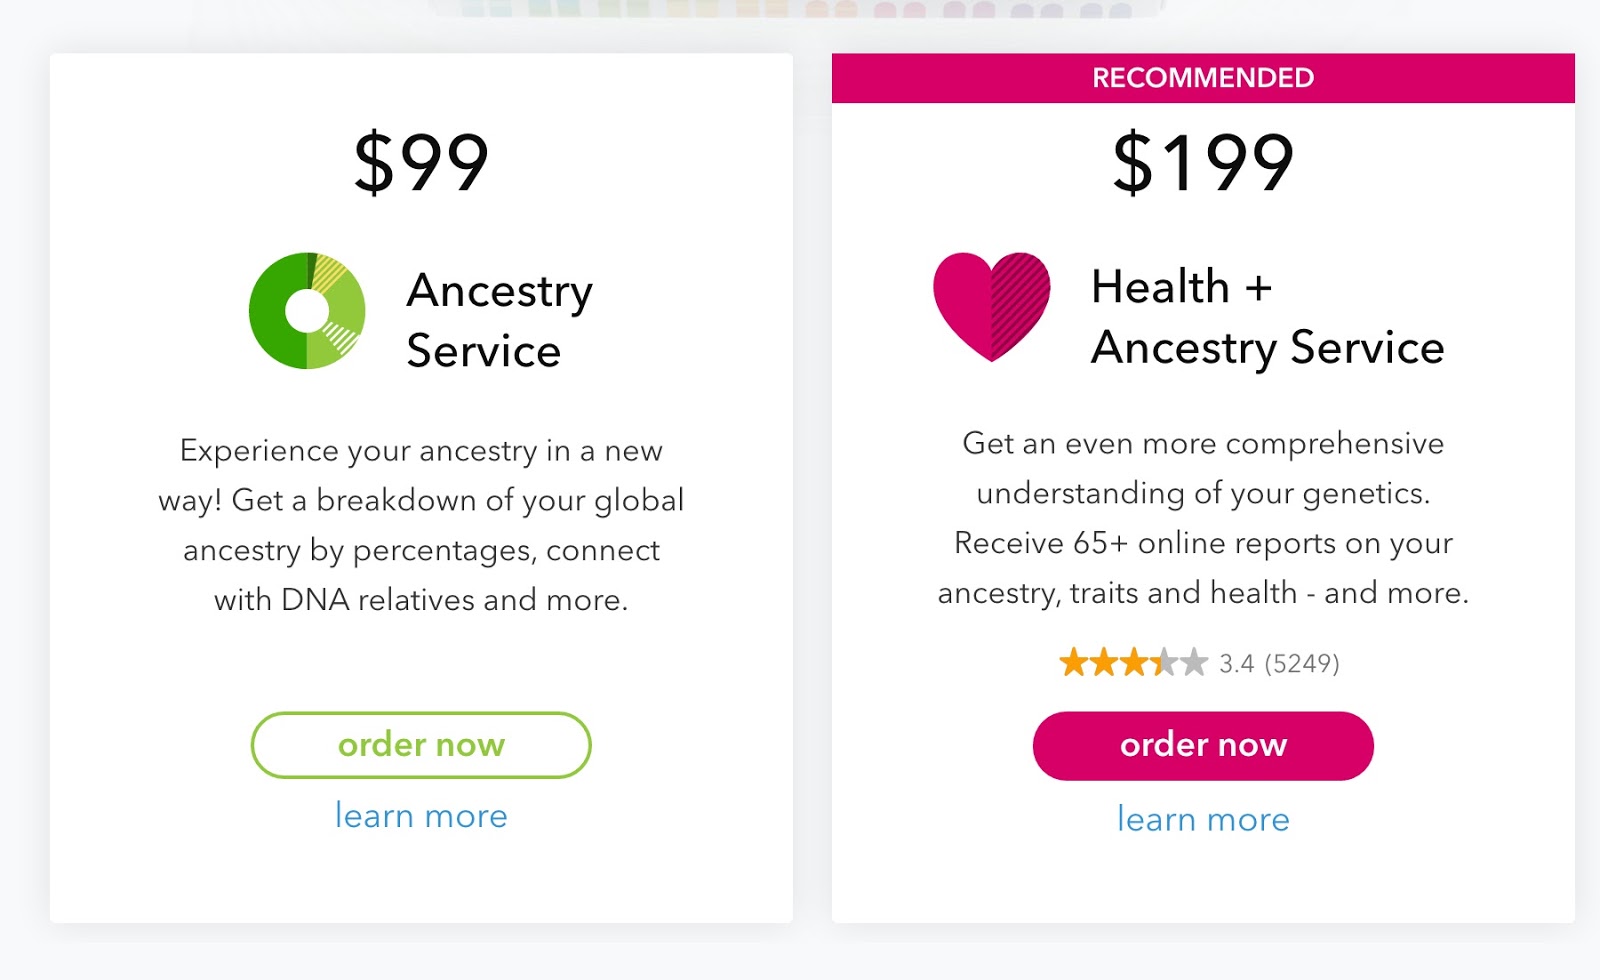Click the gray fifth rating star
This screenshot has width=1600, height=980.
[x=1194, y=661]
